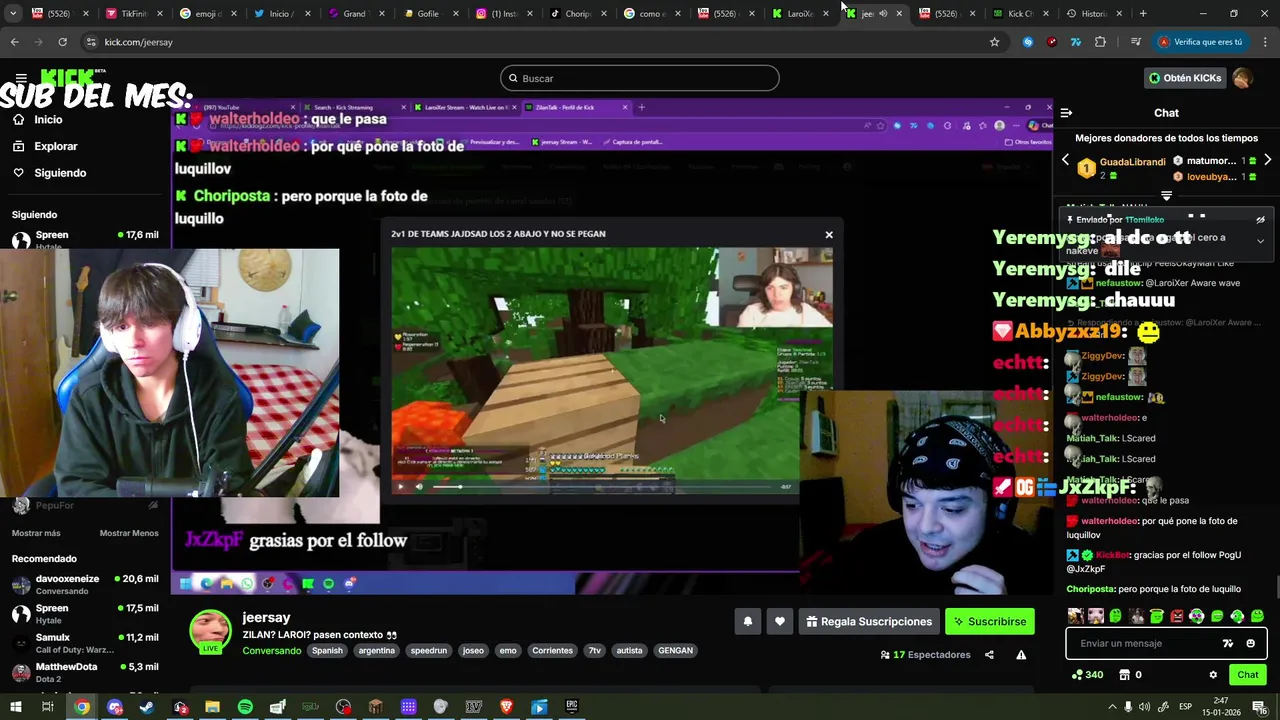Open the jeersay channel avatar
Image resolution: width=1280 pixels, height=720 pixels.
pyautogui.click(x=210, y=632)
